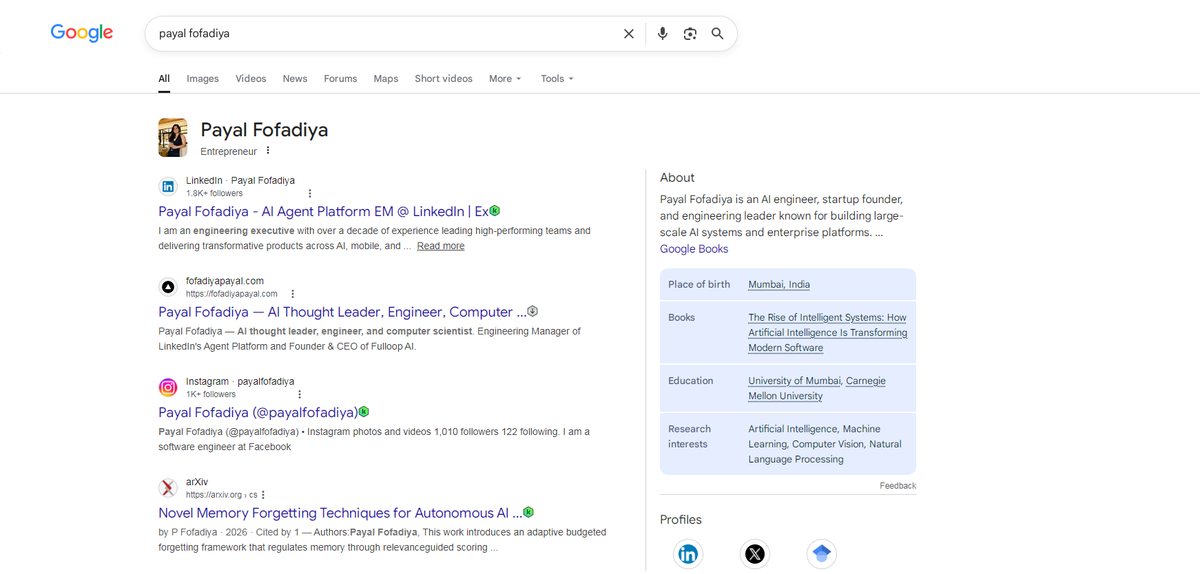This screenshot has height=574, width=1200.
Task: Click Carnegie Mellon University education link
Action: (817, 388)
